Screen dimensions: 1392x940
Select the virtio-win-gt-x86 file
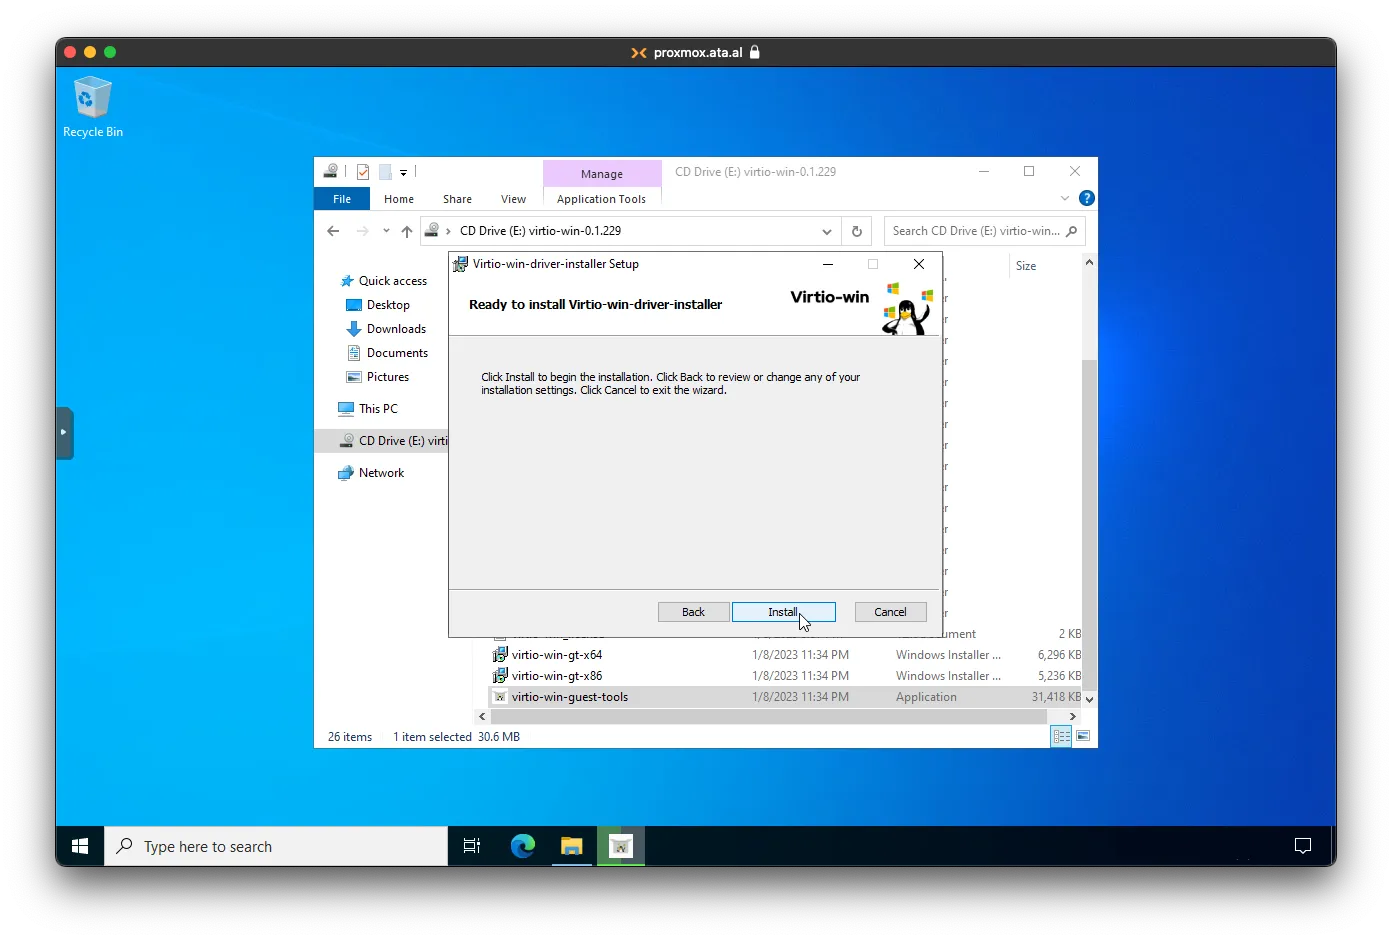557,676
